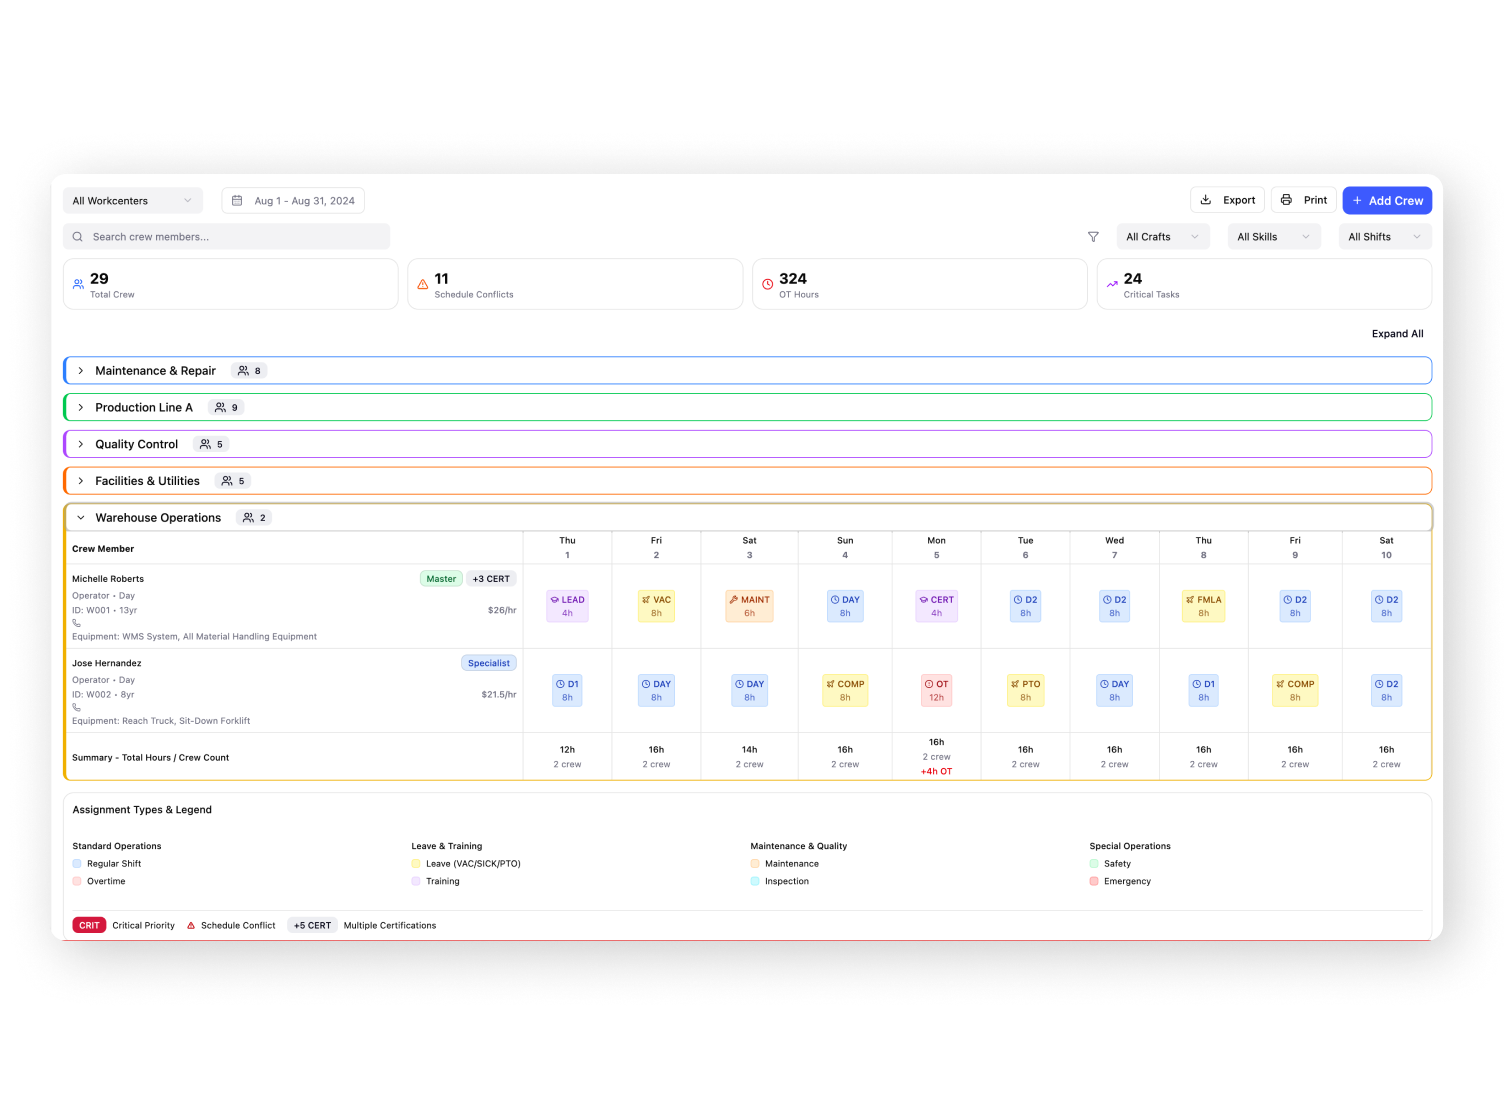Open the All Skills dropdown
Viewport: 1504px width, 1120px height.
tap(1274, 237)
